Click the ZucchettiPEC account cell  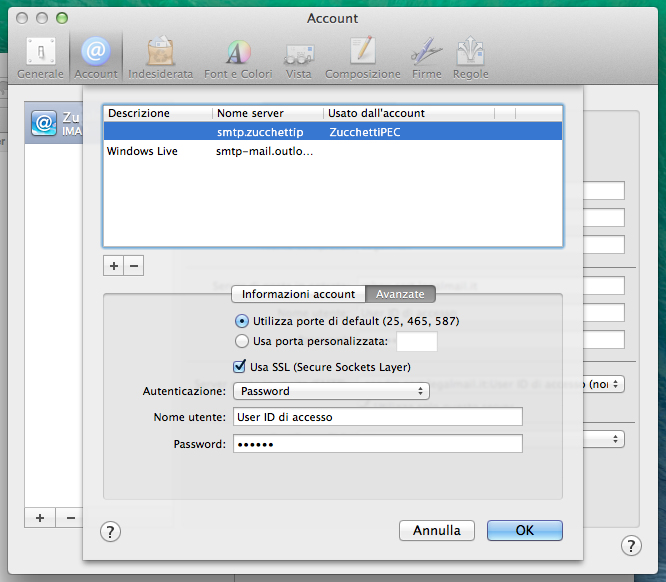[x=365, y=132]
